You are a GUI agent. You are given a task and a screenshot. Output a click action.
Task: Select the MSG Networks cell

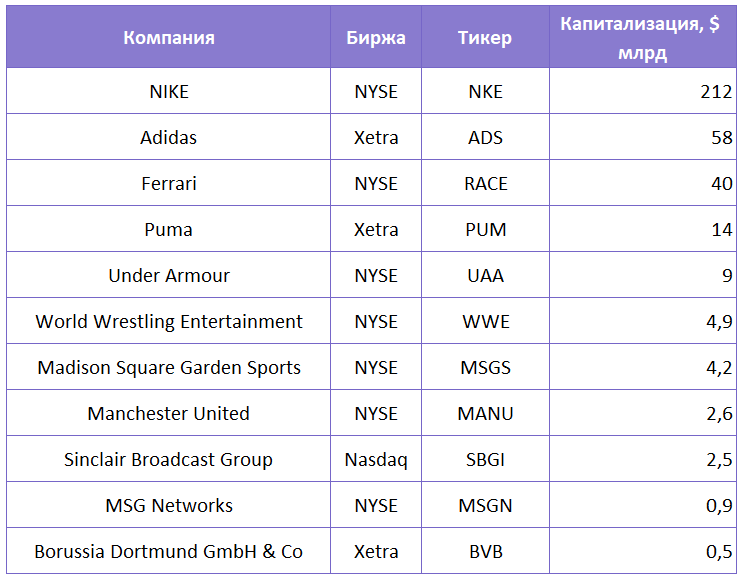tap(168, 504)
